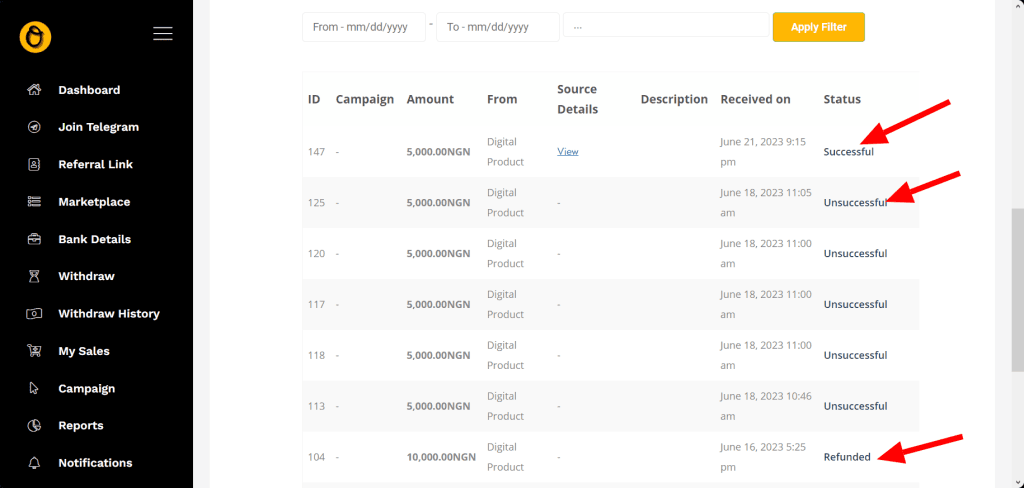
Task: Click the orange logo in sidebar
Action: point(35,37)
